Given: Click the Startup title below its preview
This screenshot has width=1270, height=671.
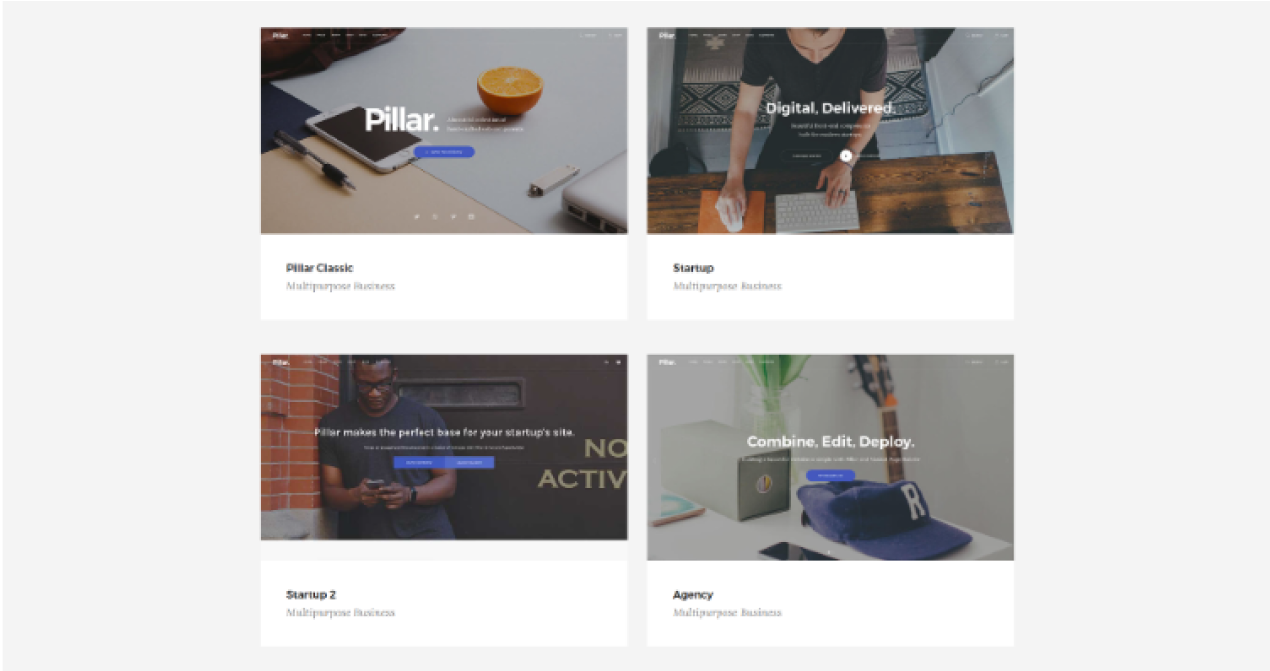Looking at the screenshot, I should click(693, 268).
